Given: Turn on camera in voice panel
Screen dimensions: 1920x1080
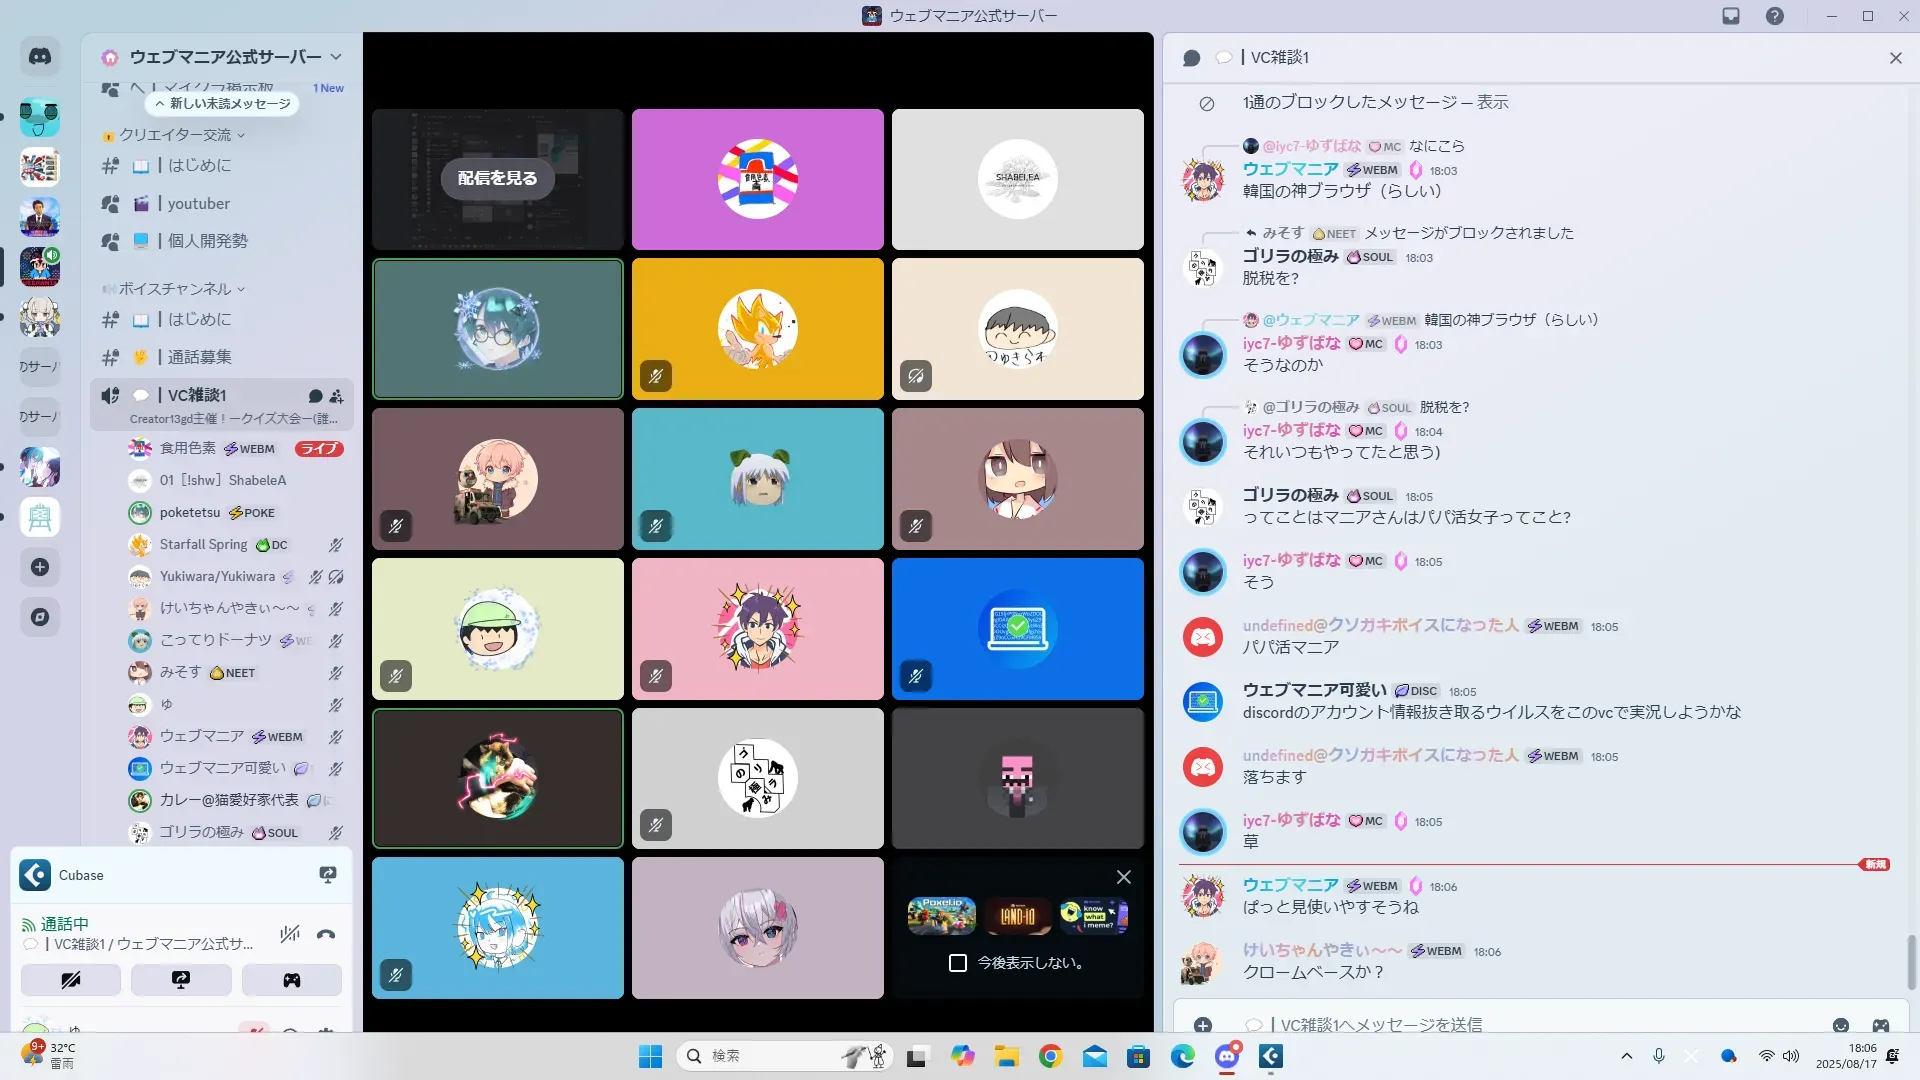Looking at the screenshot, I should [71, 980].
